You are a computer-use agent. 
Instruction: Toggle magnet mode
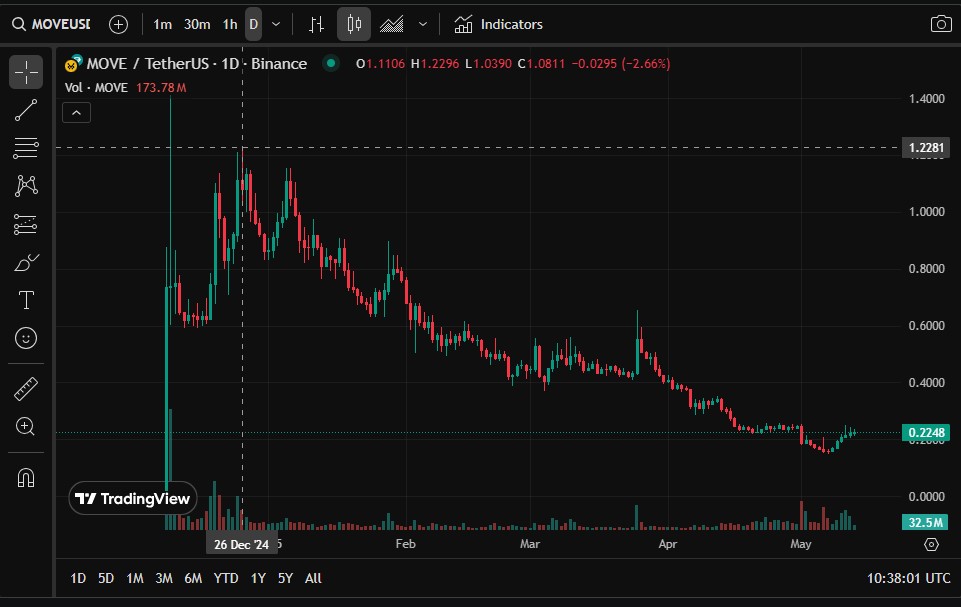point(26,477)
